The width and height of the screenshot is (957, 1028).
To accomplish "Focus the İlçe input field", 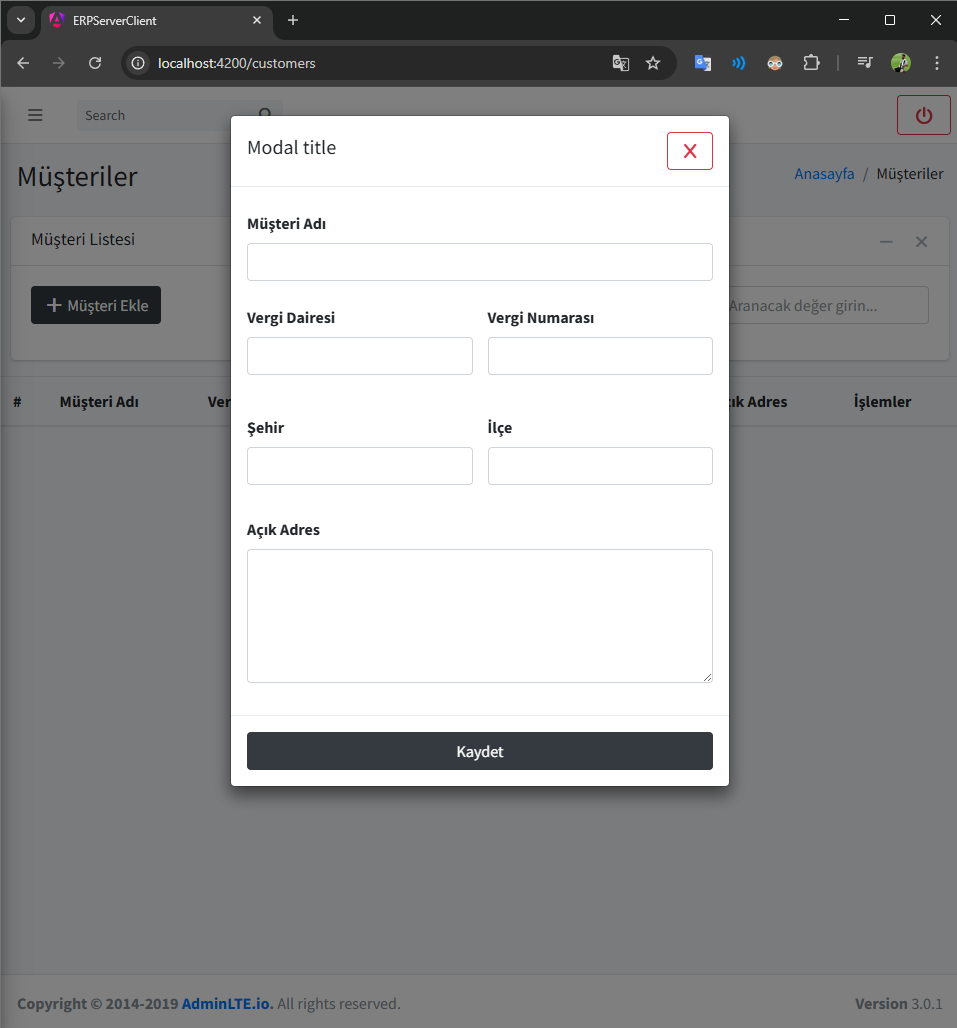I will (x=600, y=466).
